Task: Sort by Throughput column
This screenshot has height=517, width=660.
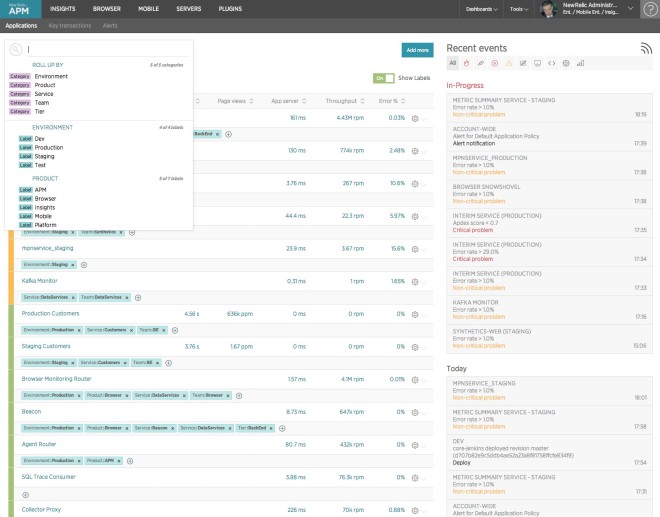Action: (345, 101)
